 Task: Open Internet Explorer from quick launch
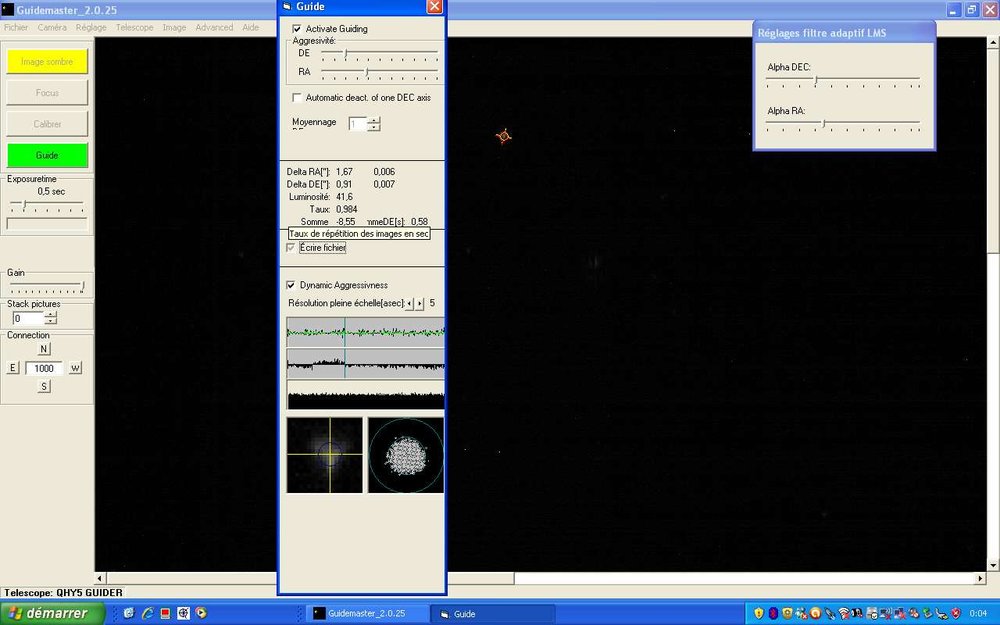point(148,614)
